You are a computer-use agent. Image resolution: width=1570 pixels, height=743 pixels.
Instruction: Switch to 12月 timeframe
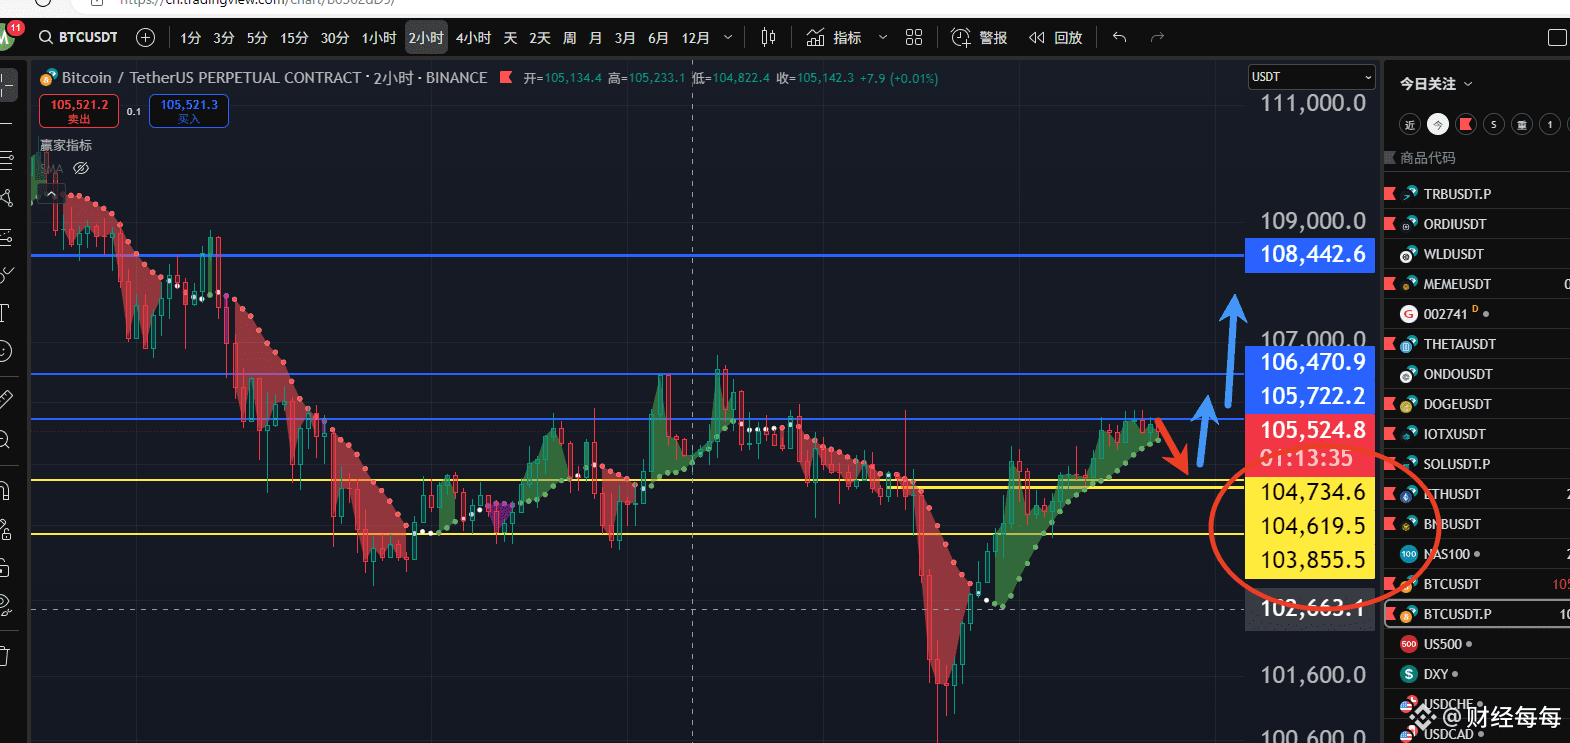695,37
